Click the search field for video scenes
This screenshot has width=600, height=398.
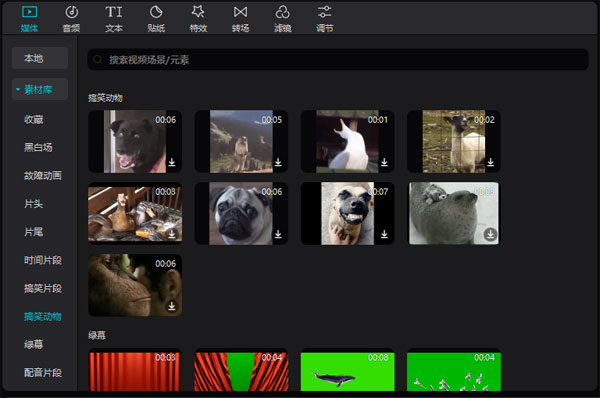338,60
